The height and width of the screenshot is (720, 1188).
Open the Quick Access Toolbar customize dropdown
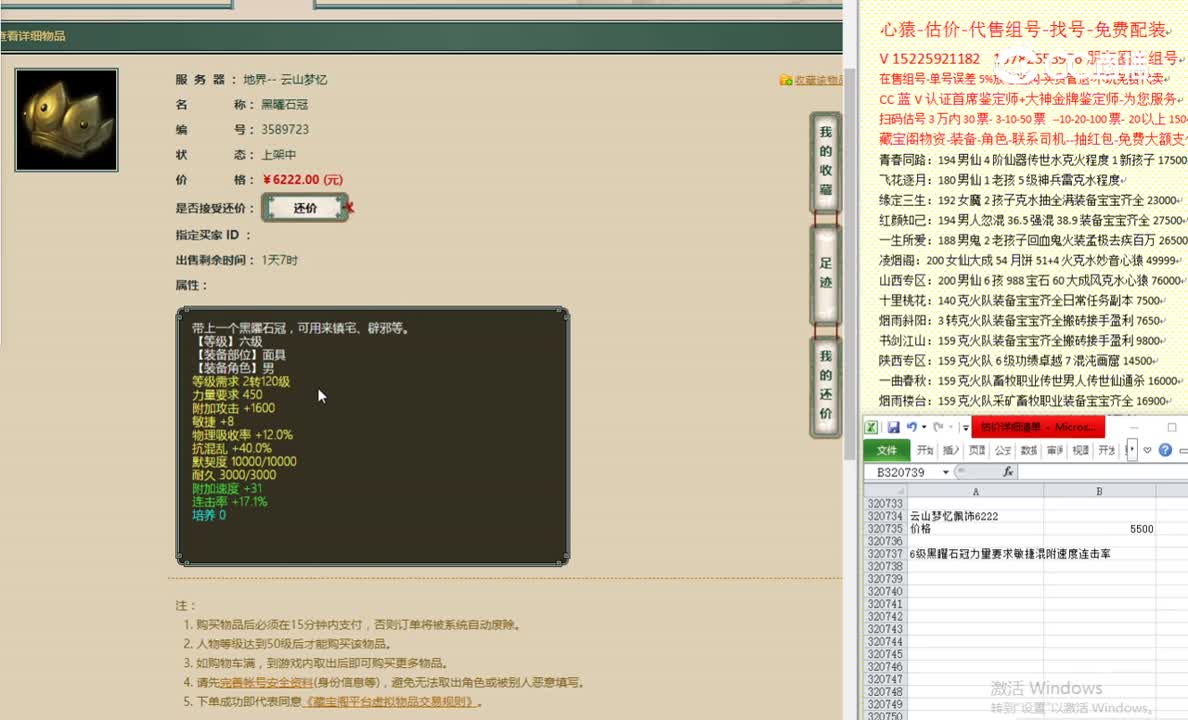(x=965, y=427)
